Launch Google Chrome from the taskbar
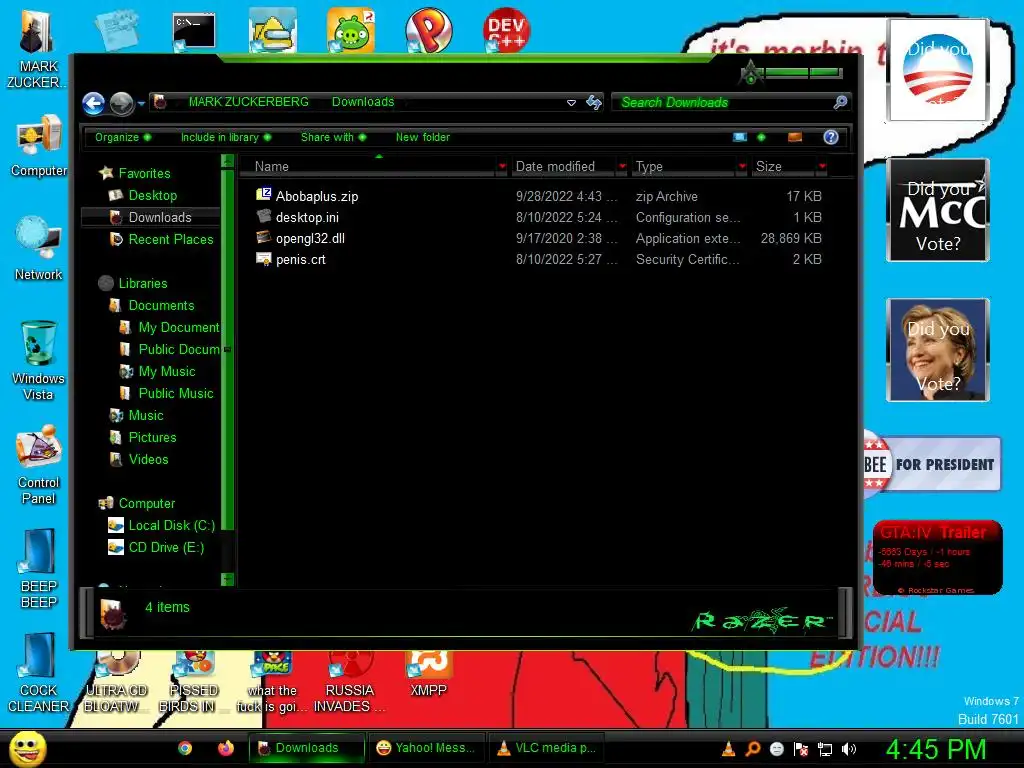 (x=185, y=748)
